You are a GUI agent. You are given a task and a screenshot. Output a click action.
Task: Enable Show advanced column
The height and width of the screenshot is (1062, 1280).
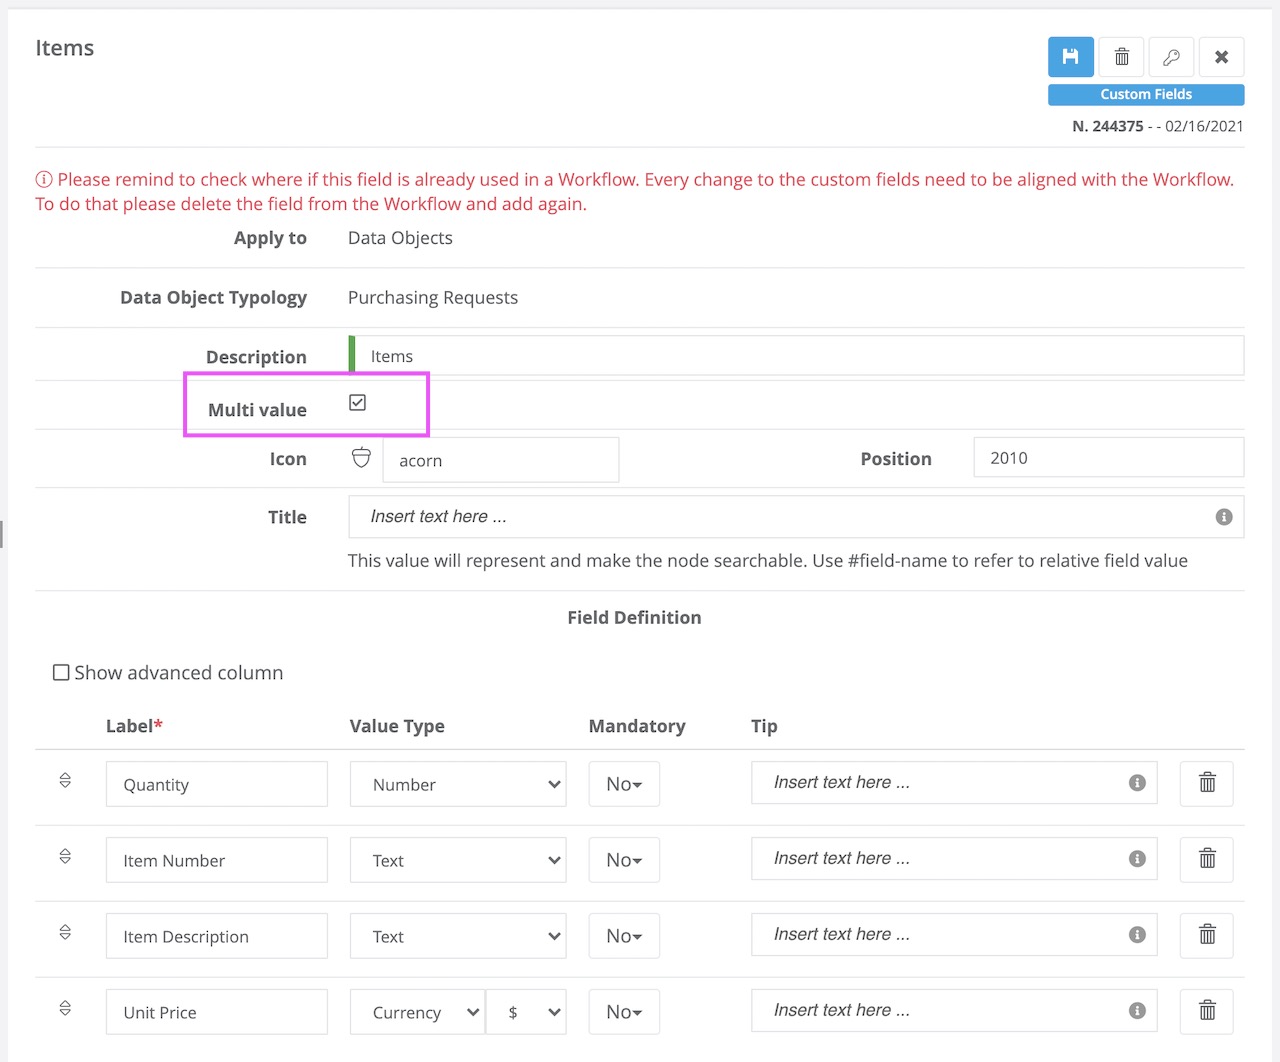click(x=61, y=672)
